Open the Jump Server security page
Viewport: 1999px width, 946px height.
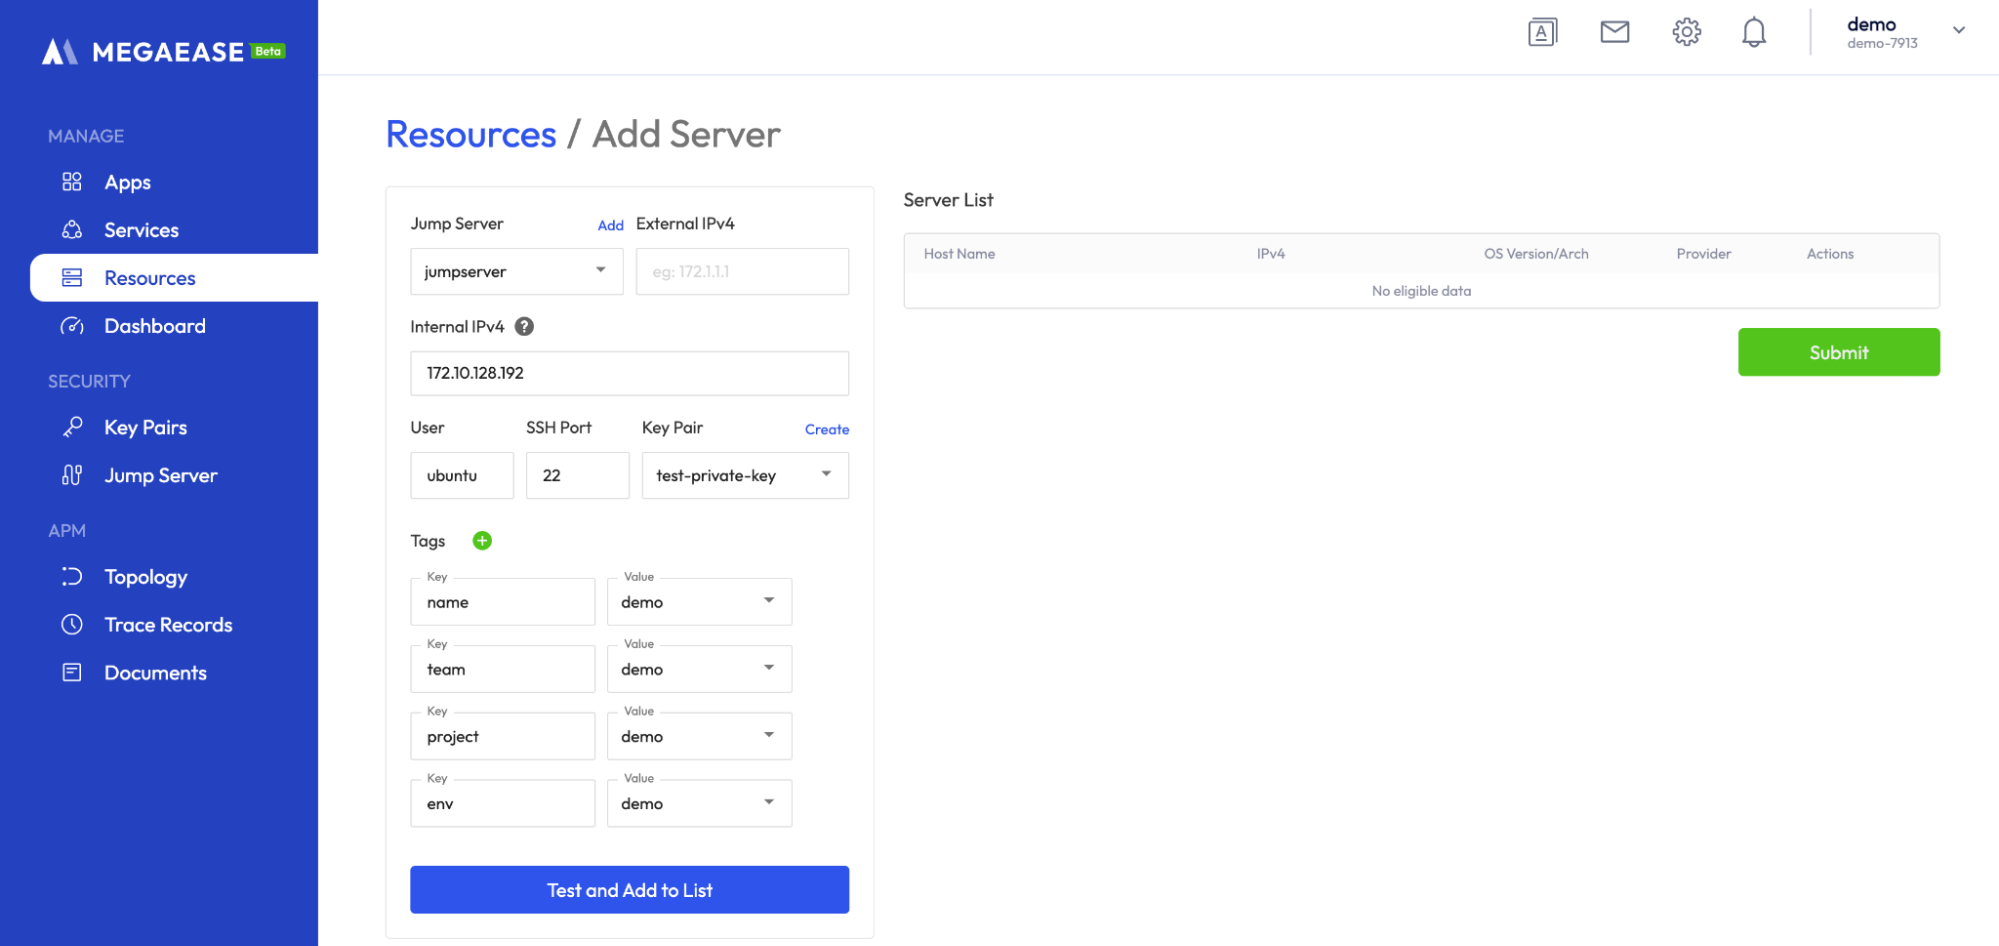pos(160,475)
